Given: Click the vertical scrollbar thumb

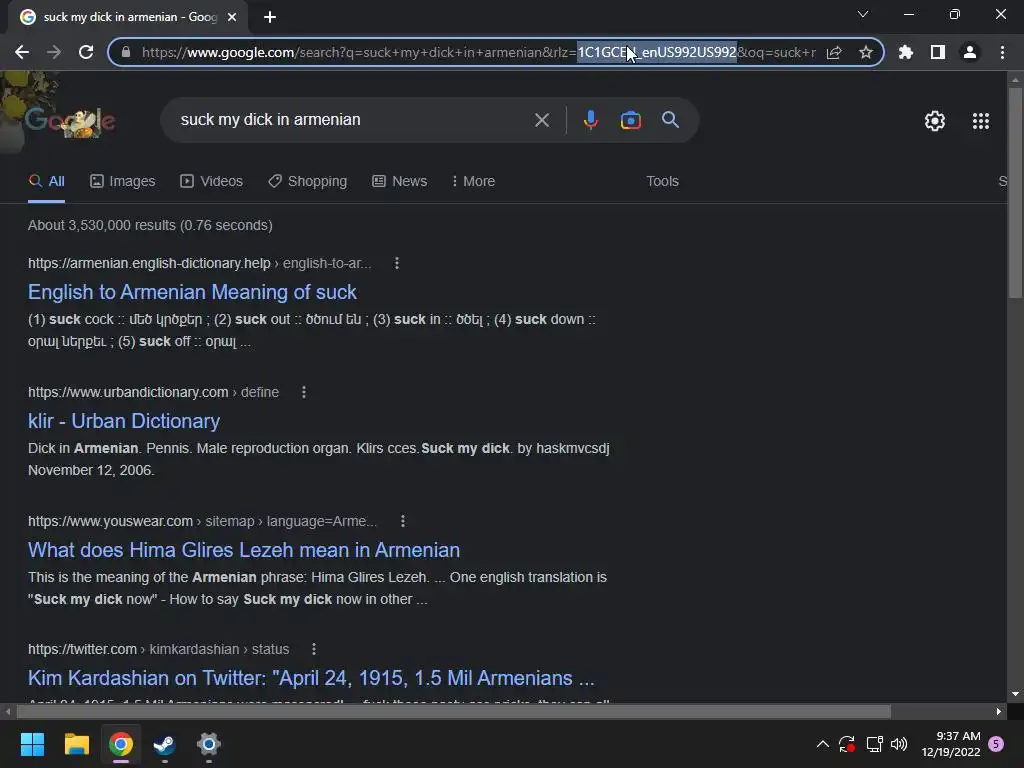Looking at the screenshot, I should tap(1015, 193).
